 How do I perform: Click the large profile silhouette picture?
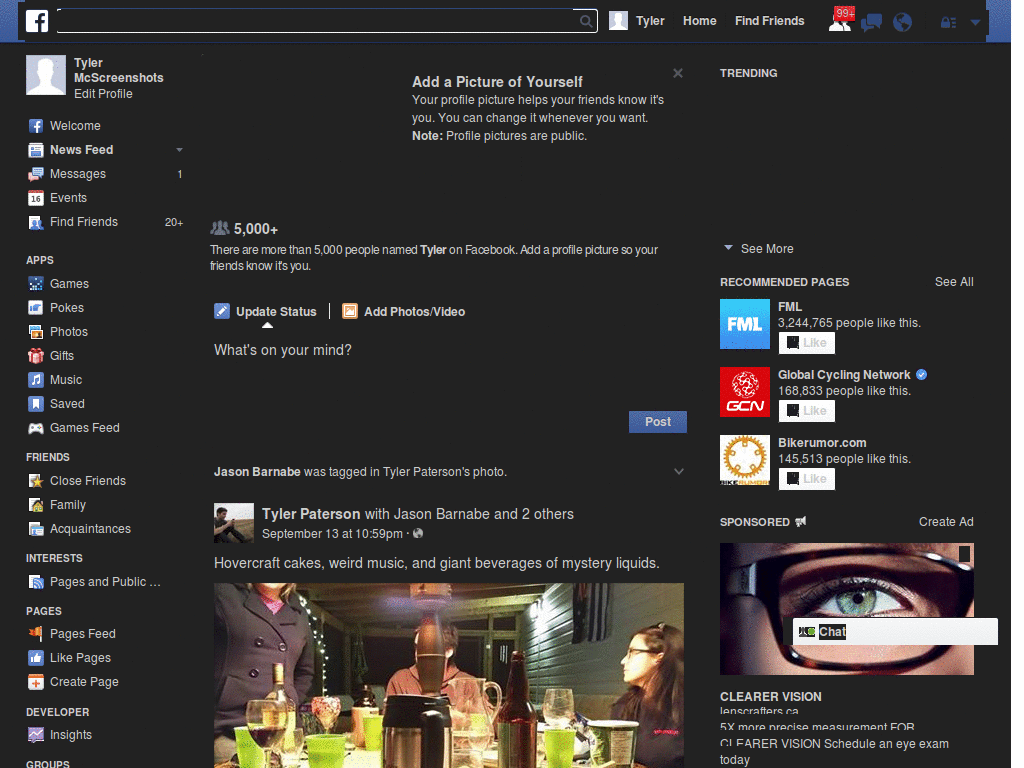click(x=46, y=75)
